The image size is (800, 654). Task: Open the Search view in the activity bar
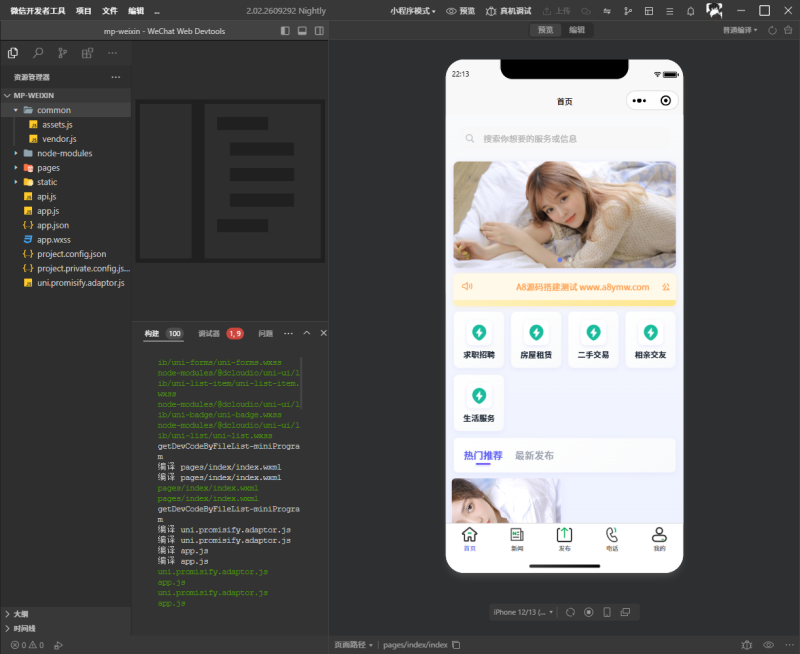[38, 53]
